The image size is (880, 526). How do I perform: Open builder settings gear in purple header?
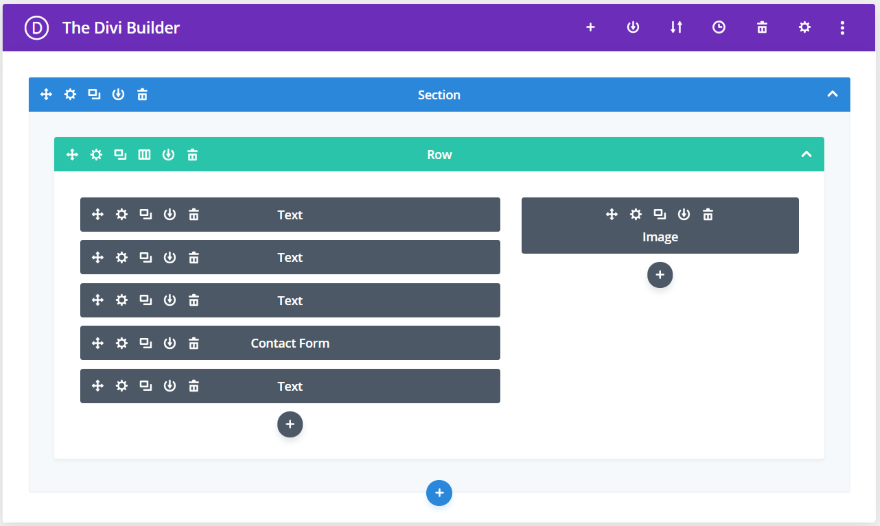pyautogui.click(x=805, y=27)
